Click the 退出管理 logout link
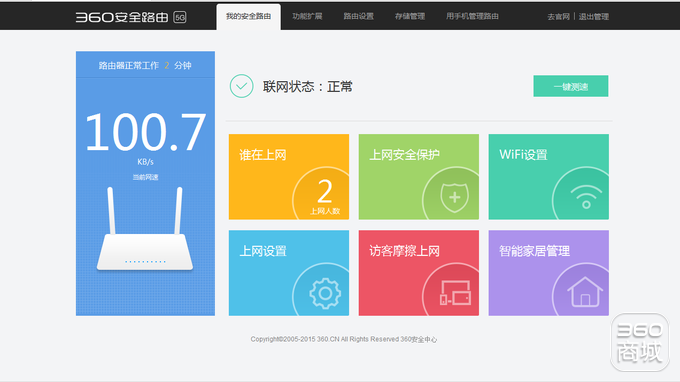 (x=594, y=17)
